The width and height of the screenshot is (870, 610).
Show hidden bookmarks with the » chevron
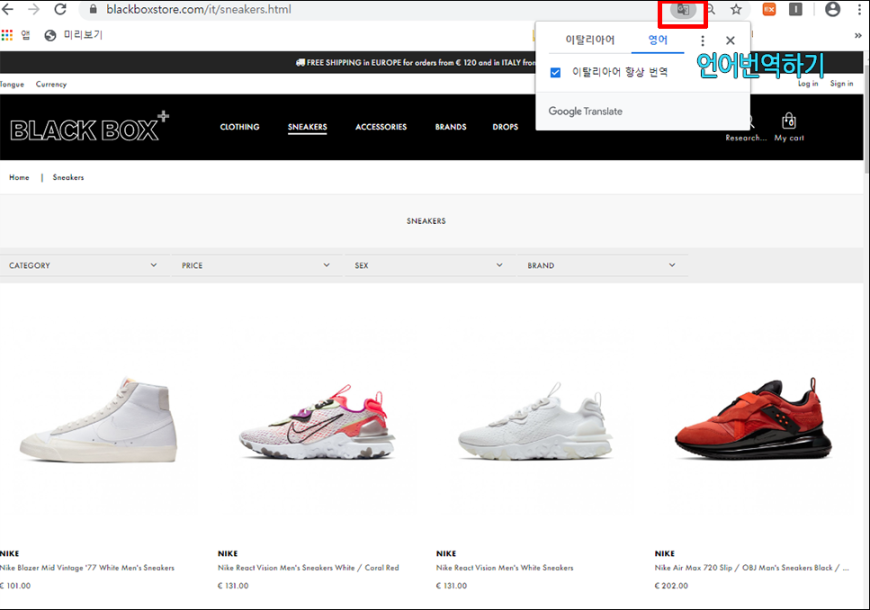click(x=858, y=36)
